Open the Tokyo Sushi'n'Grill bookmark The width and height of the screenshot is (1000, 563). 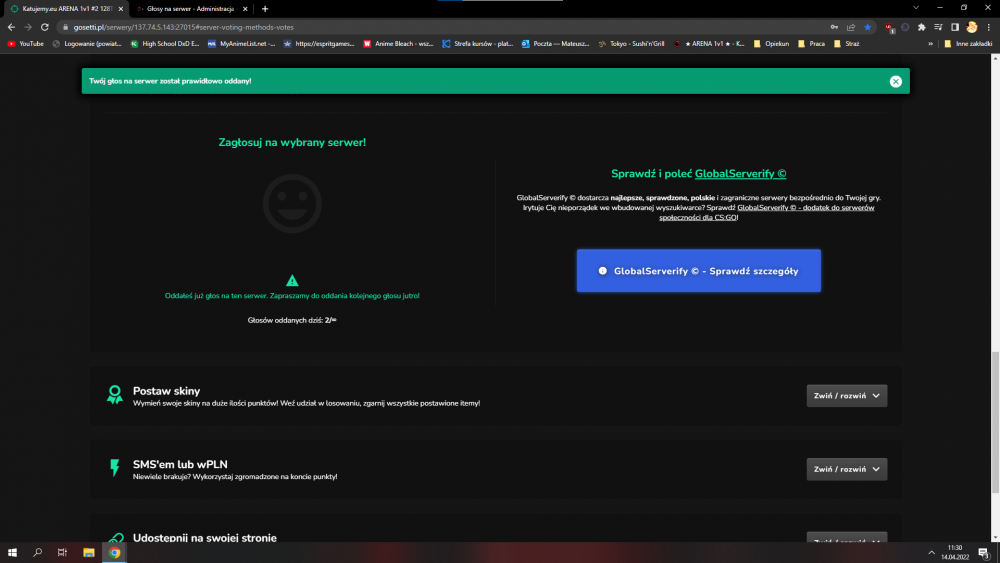[631, 44]
